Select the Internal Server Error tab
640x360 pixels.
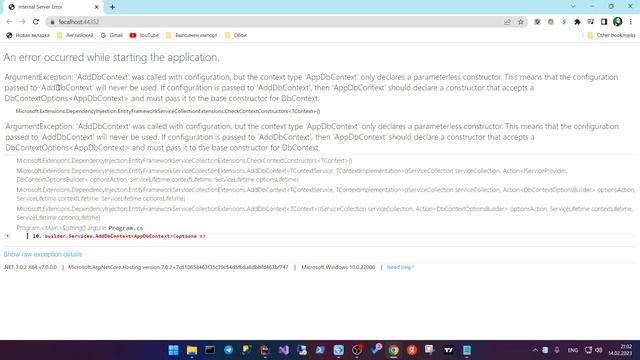(54, 7)
